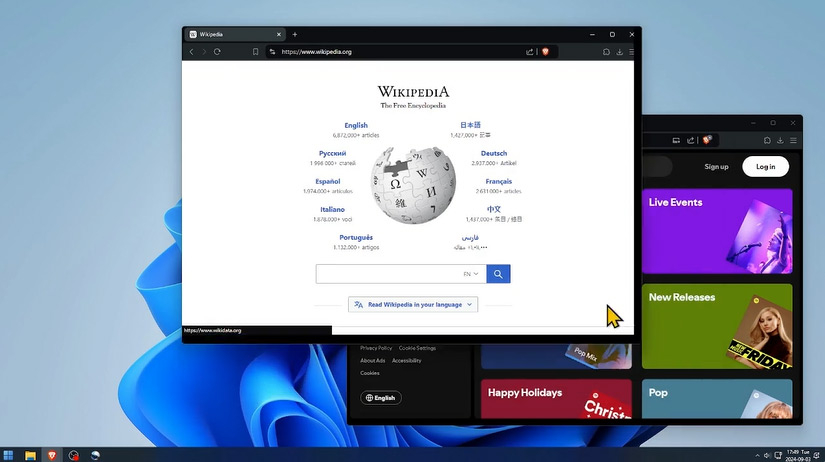Open Brave Shields in the Wikipedia window

click(x=546, y=52)
